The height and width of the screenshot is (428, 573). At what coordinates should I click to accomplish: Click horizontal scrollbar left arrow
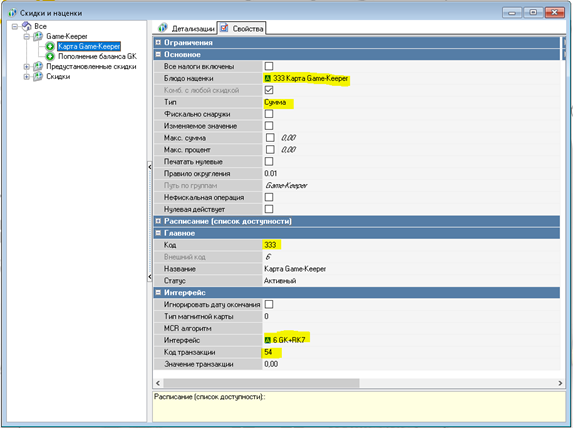point(158,383)
